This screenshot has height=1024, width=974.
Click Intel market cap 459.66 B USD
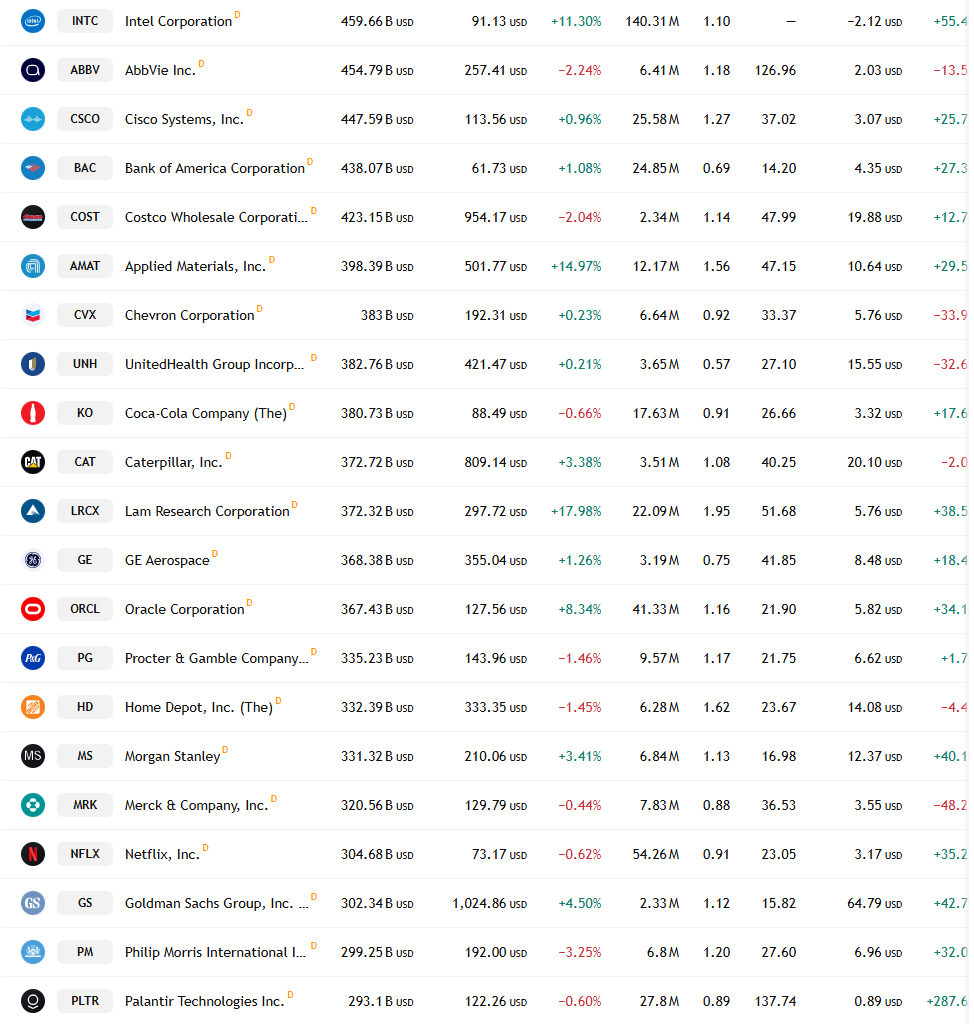coord(377,22)
